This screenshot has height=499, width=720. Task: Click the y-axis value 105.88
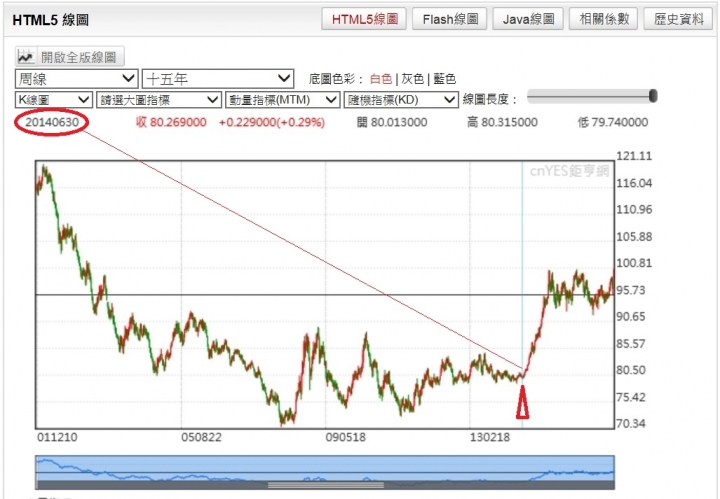[634, 237]
